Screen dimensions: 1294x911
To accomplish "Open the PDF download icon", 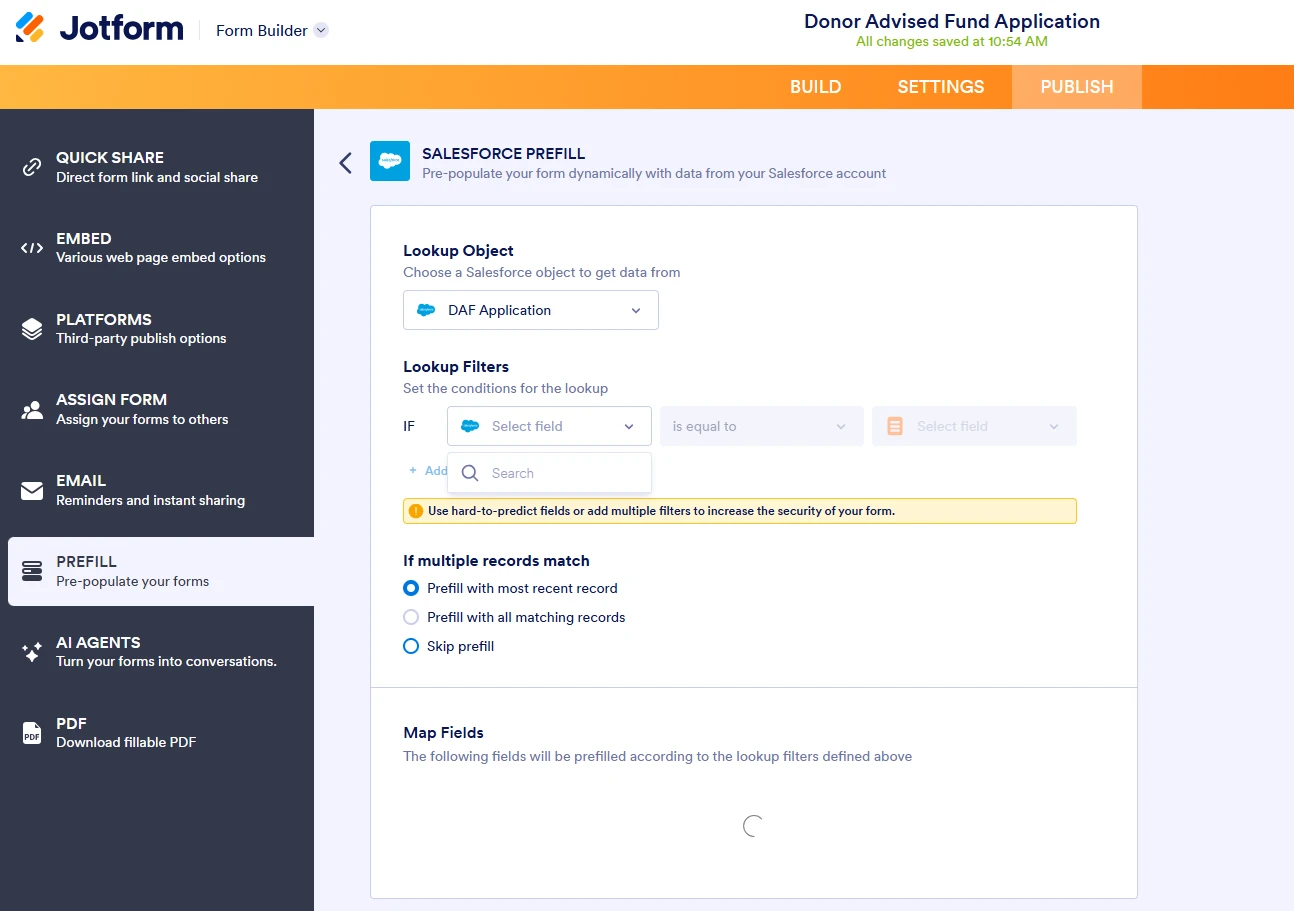I will pos(30,732).
